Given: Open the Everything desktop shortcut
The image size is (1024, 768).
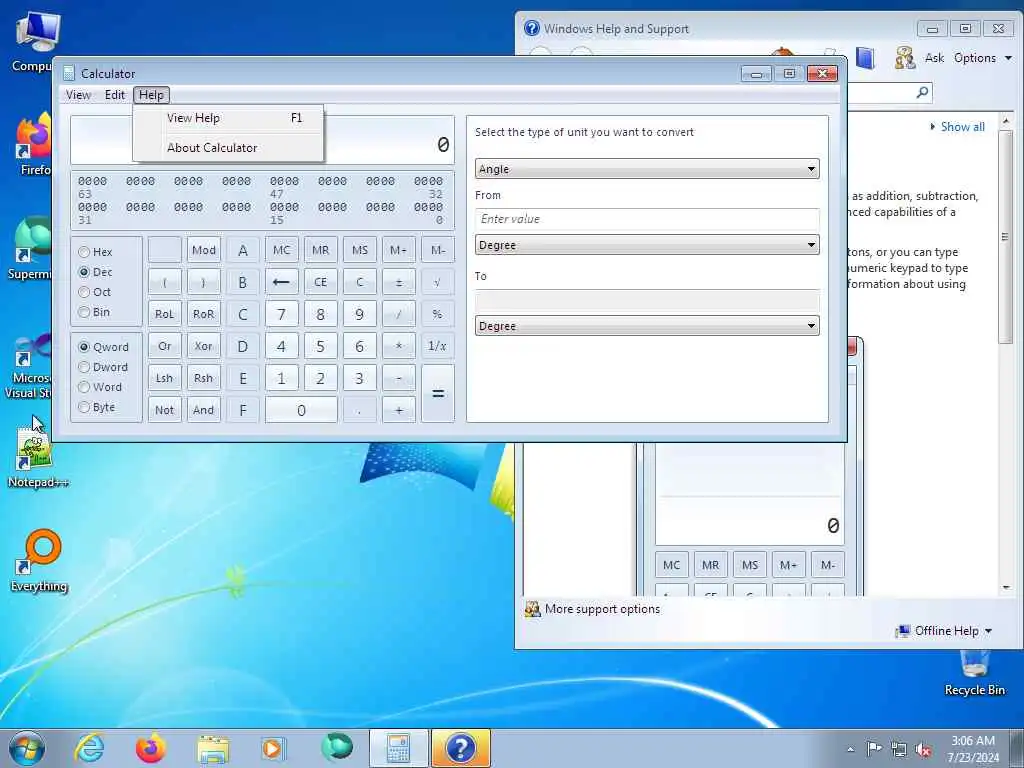Looking at the screenshot, I should click(x=39, y=560).
